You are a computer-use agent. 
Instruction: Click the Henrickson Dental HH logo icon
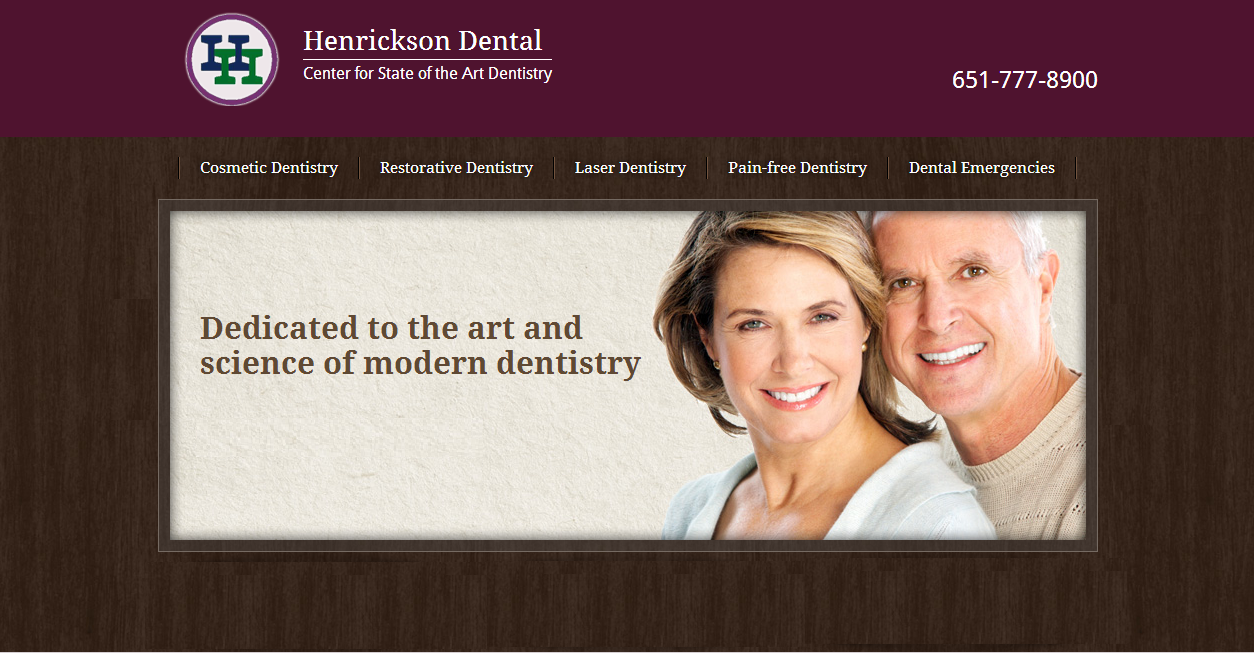tap(232, 59)
